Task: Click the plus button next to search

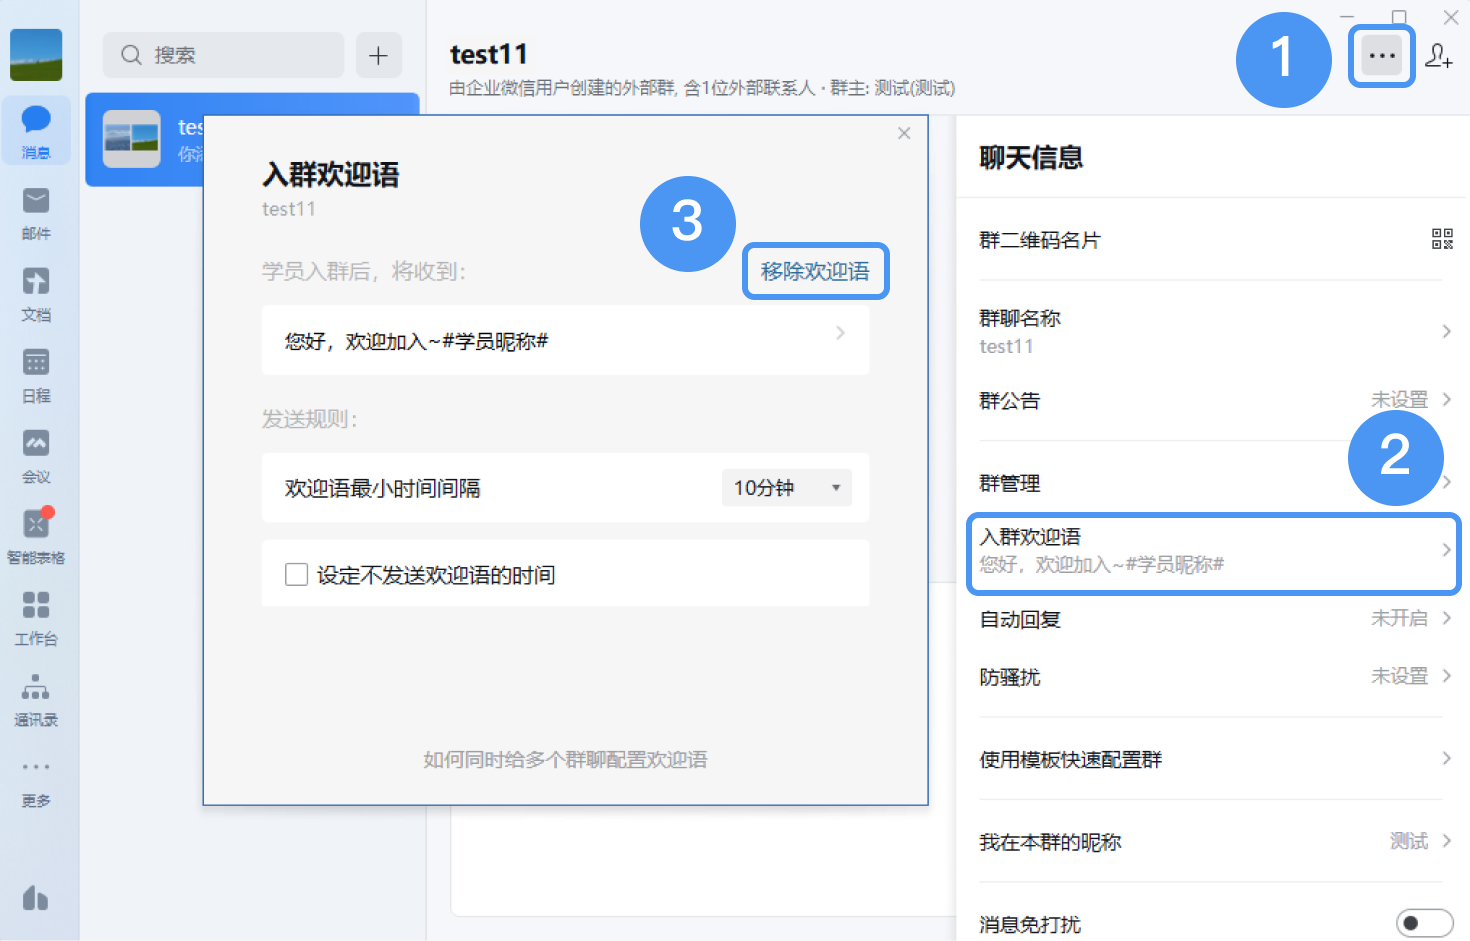Action: [378, 55]
